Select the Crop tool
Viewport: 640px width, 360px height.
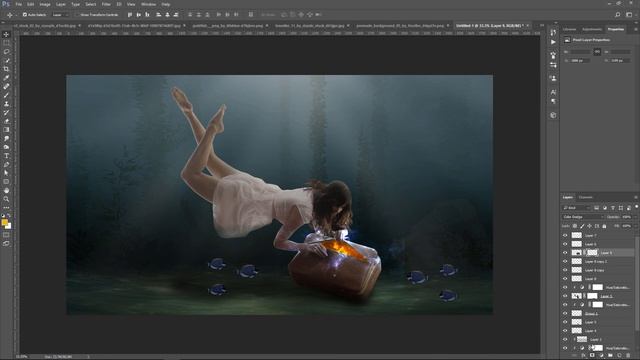[x=6, y=69]
